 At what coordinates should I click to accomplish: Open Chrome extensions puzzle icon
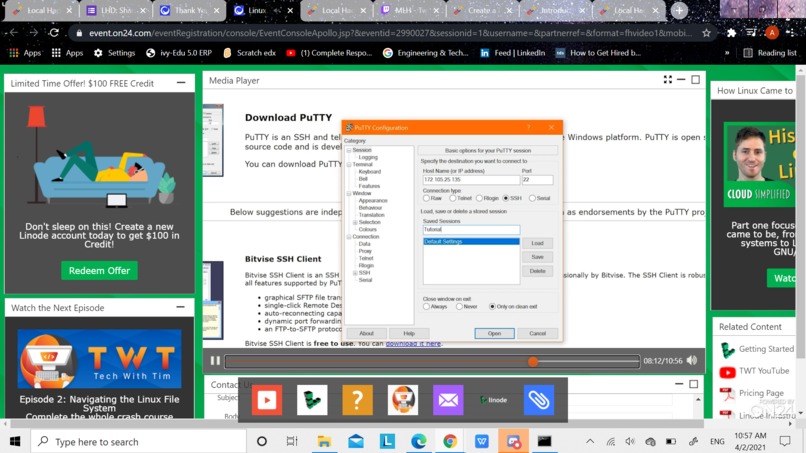(x=731, y=33)
